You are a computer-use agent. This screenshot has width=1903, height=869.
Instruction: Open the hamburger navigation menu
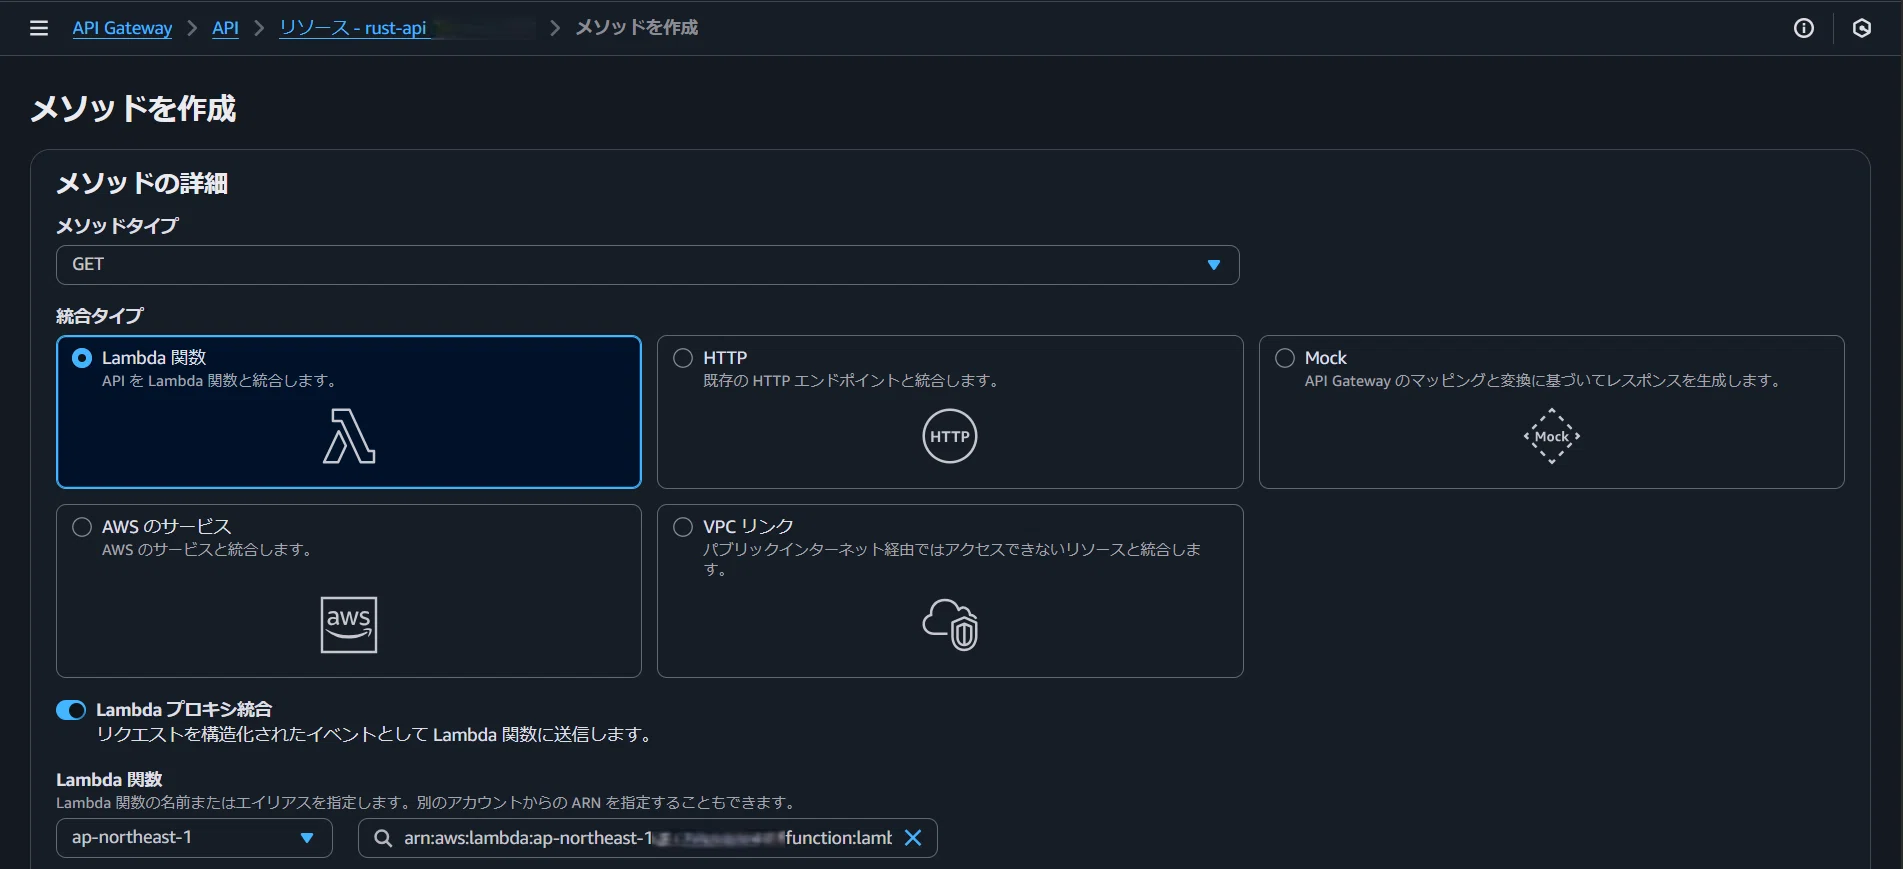pos(39,28)
